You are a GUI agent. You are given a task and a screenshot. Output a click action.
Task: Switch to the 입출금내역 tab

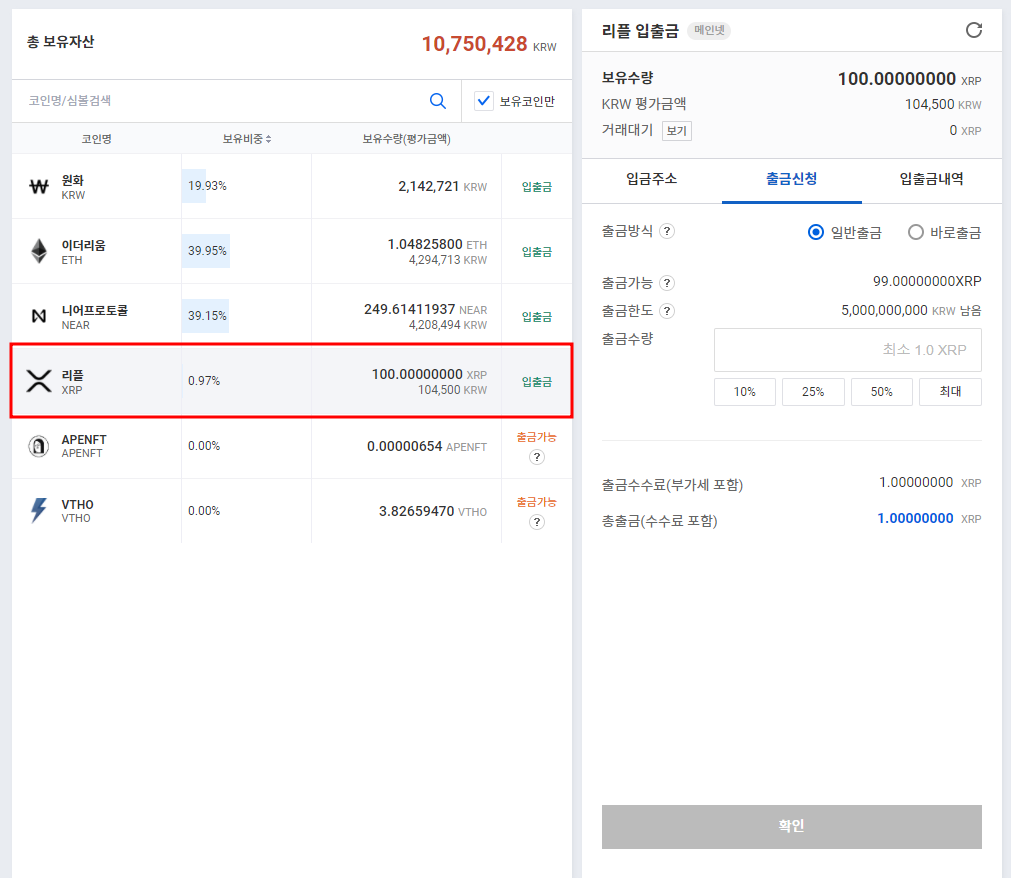click(932, 179)
